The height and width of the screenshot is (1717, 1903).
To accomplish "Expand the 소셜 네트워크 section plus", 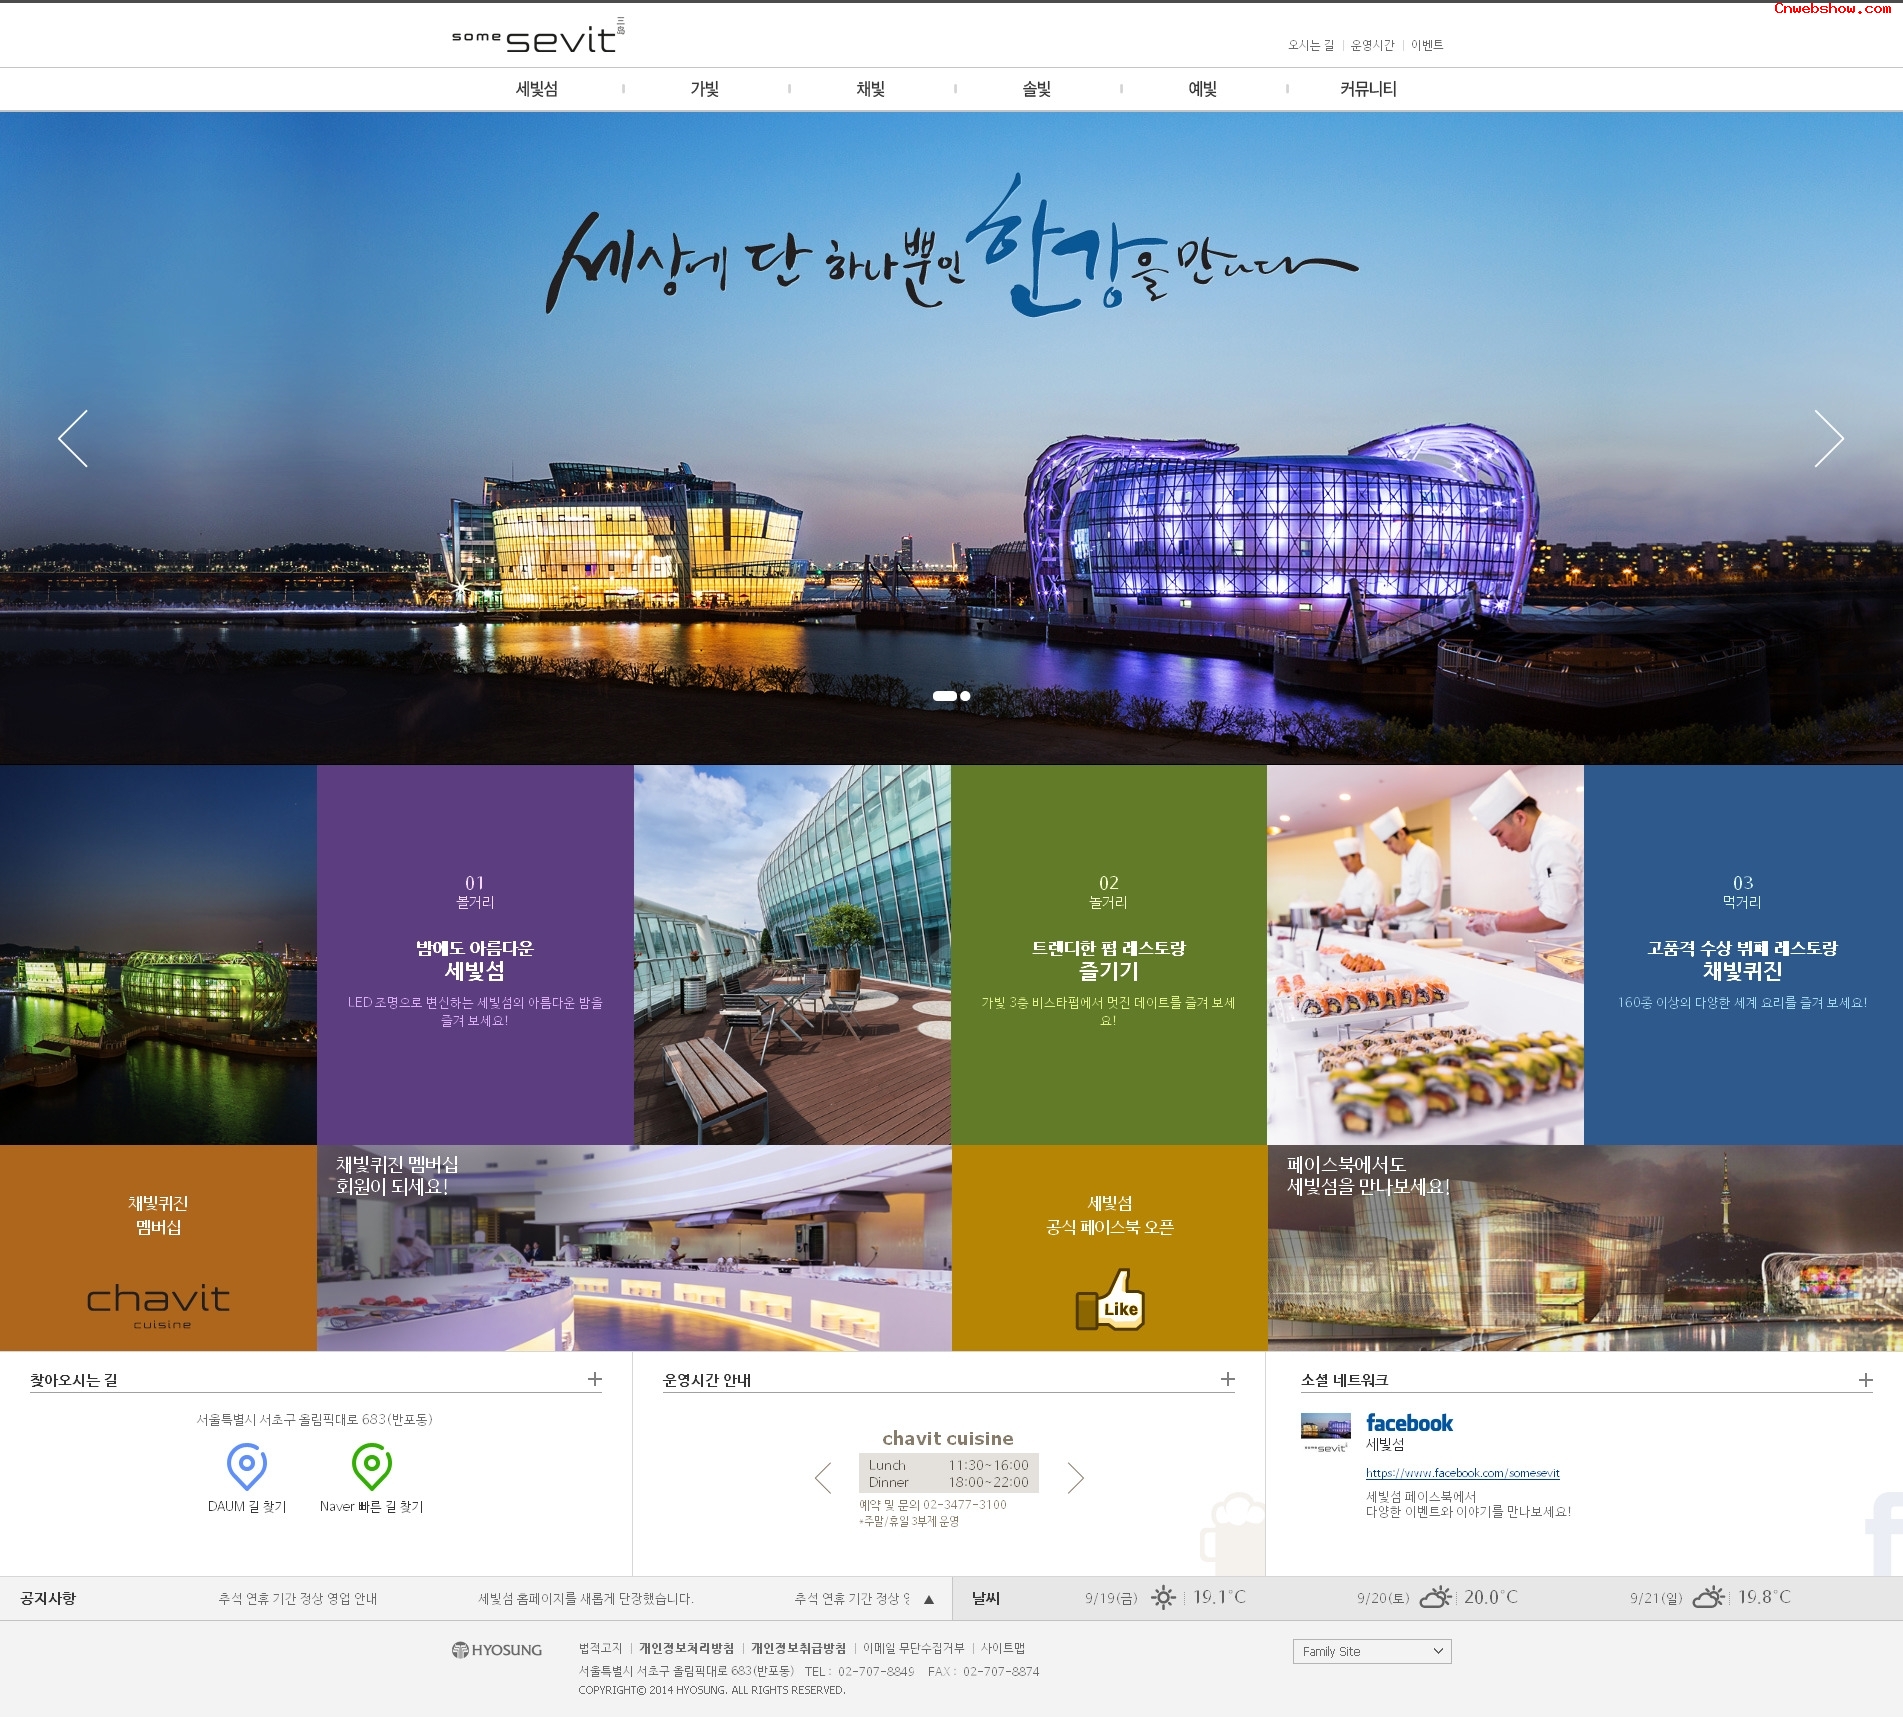I will 1866,1379.
